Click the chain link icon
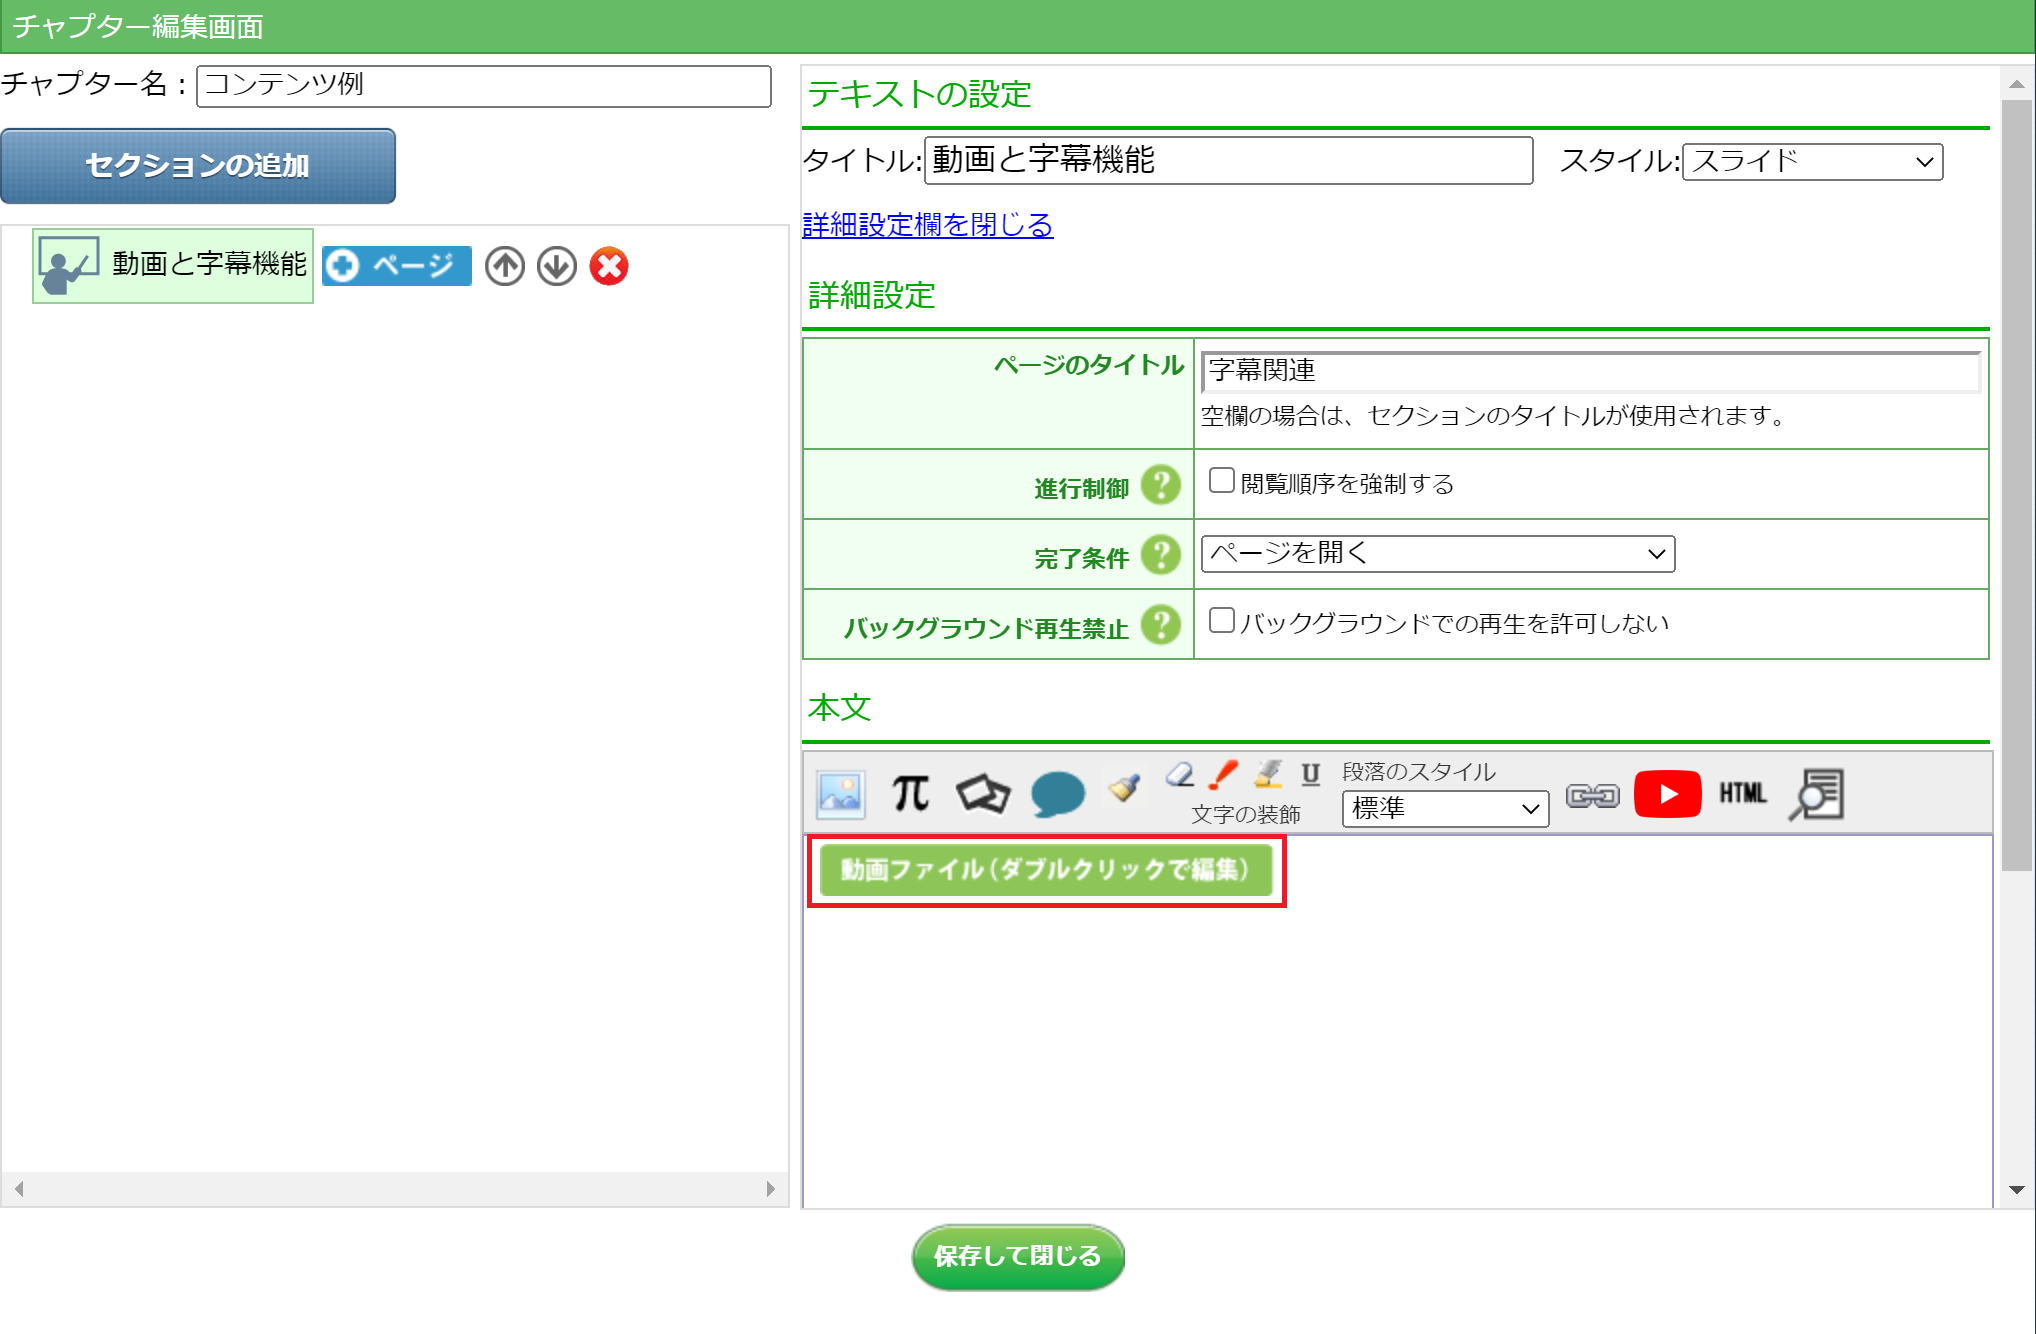Screen dimensions: 2036x1334 pos(1592,796)
